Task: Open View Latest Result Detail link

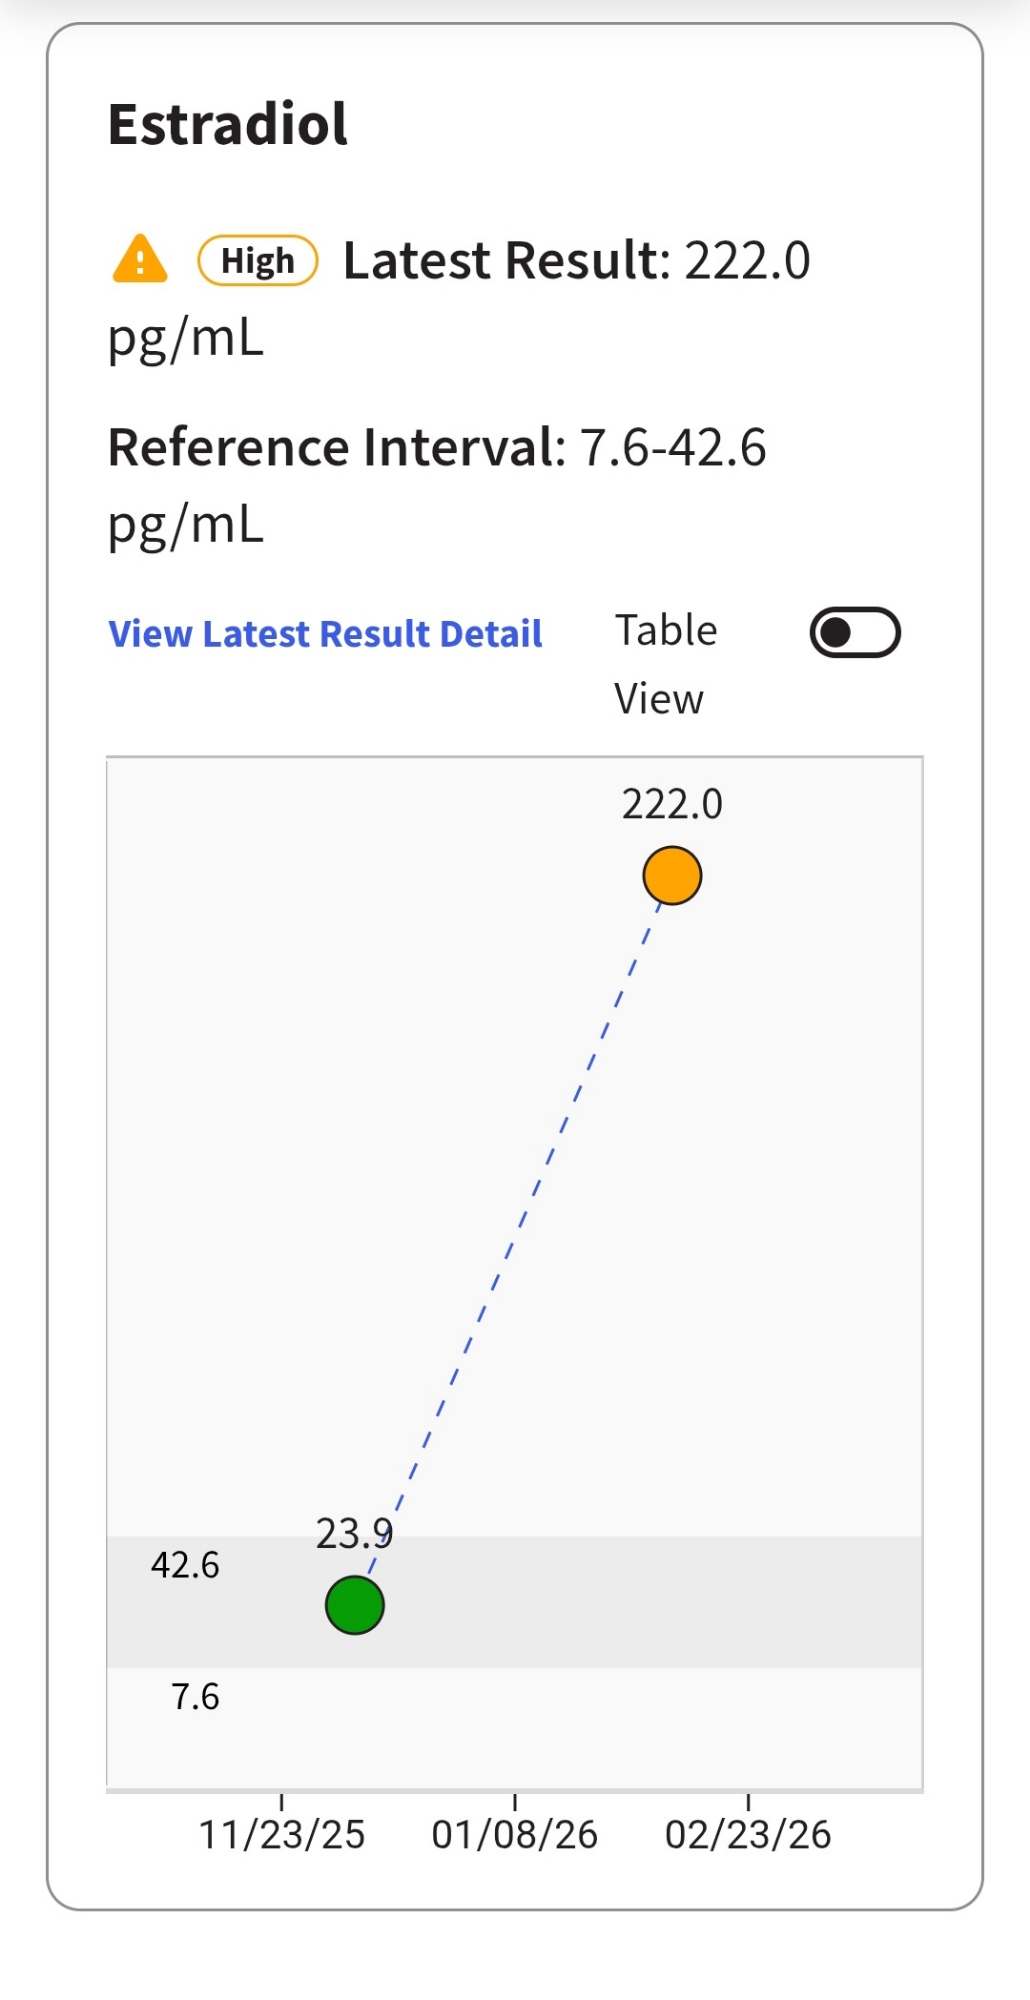Action: click(325, 634)
